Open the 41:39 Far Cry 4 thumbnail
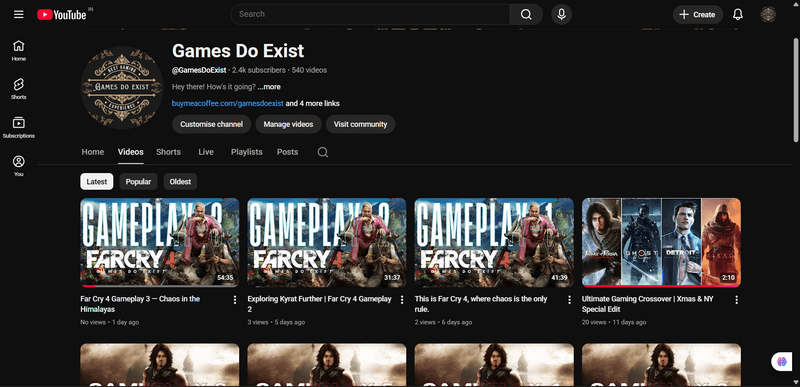The width and height of the screenshot is (800, 387). tap(494, 242)
